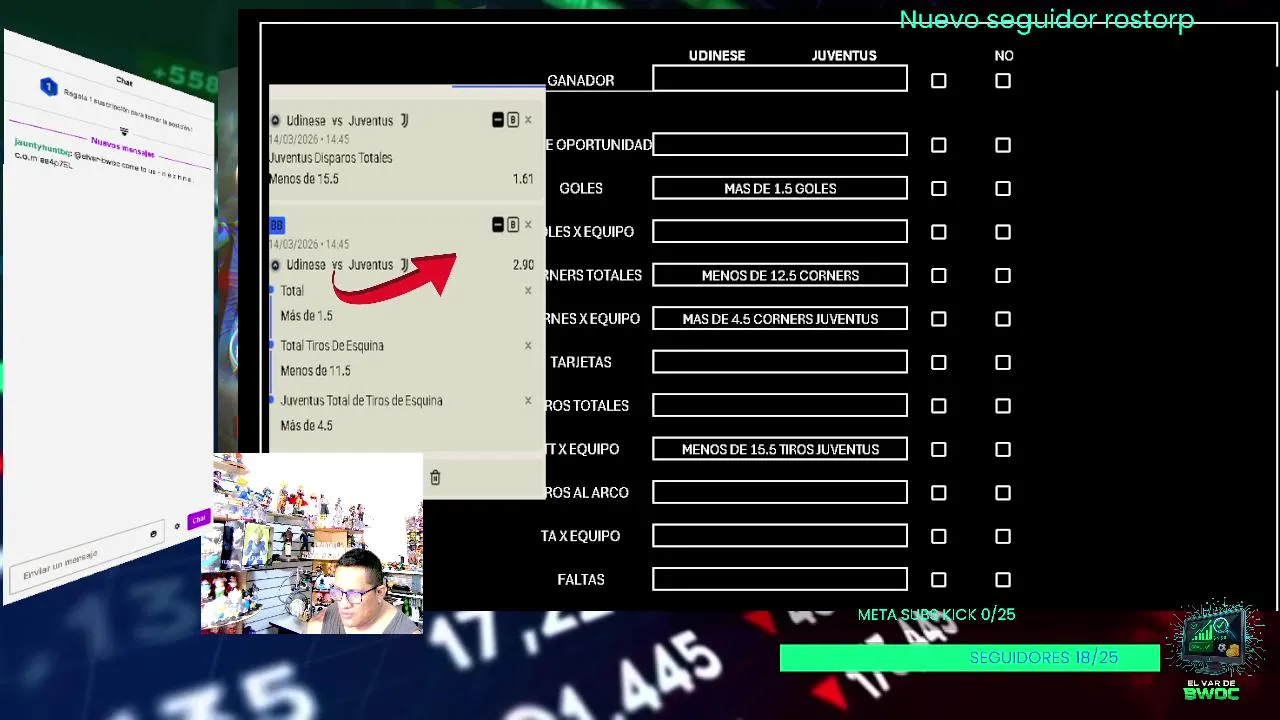The height and width of the screenshot is (720, 1280).
Task: Tick NO checkbox beside MAS DE 4.5 CORNERS JUVENTUS
Action: pos(1003,319)
